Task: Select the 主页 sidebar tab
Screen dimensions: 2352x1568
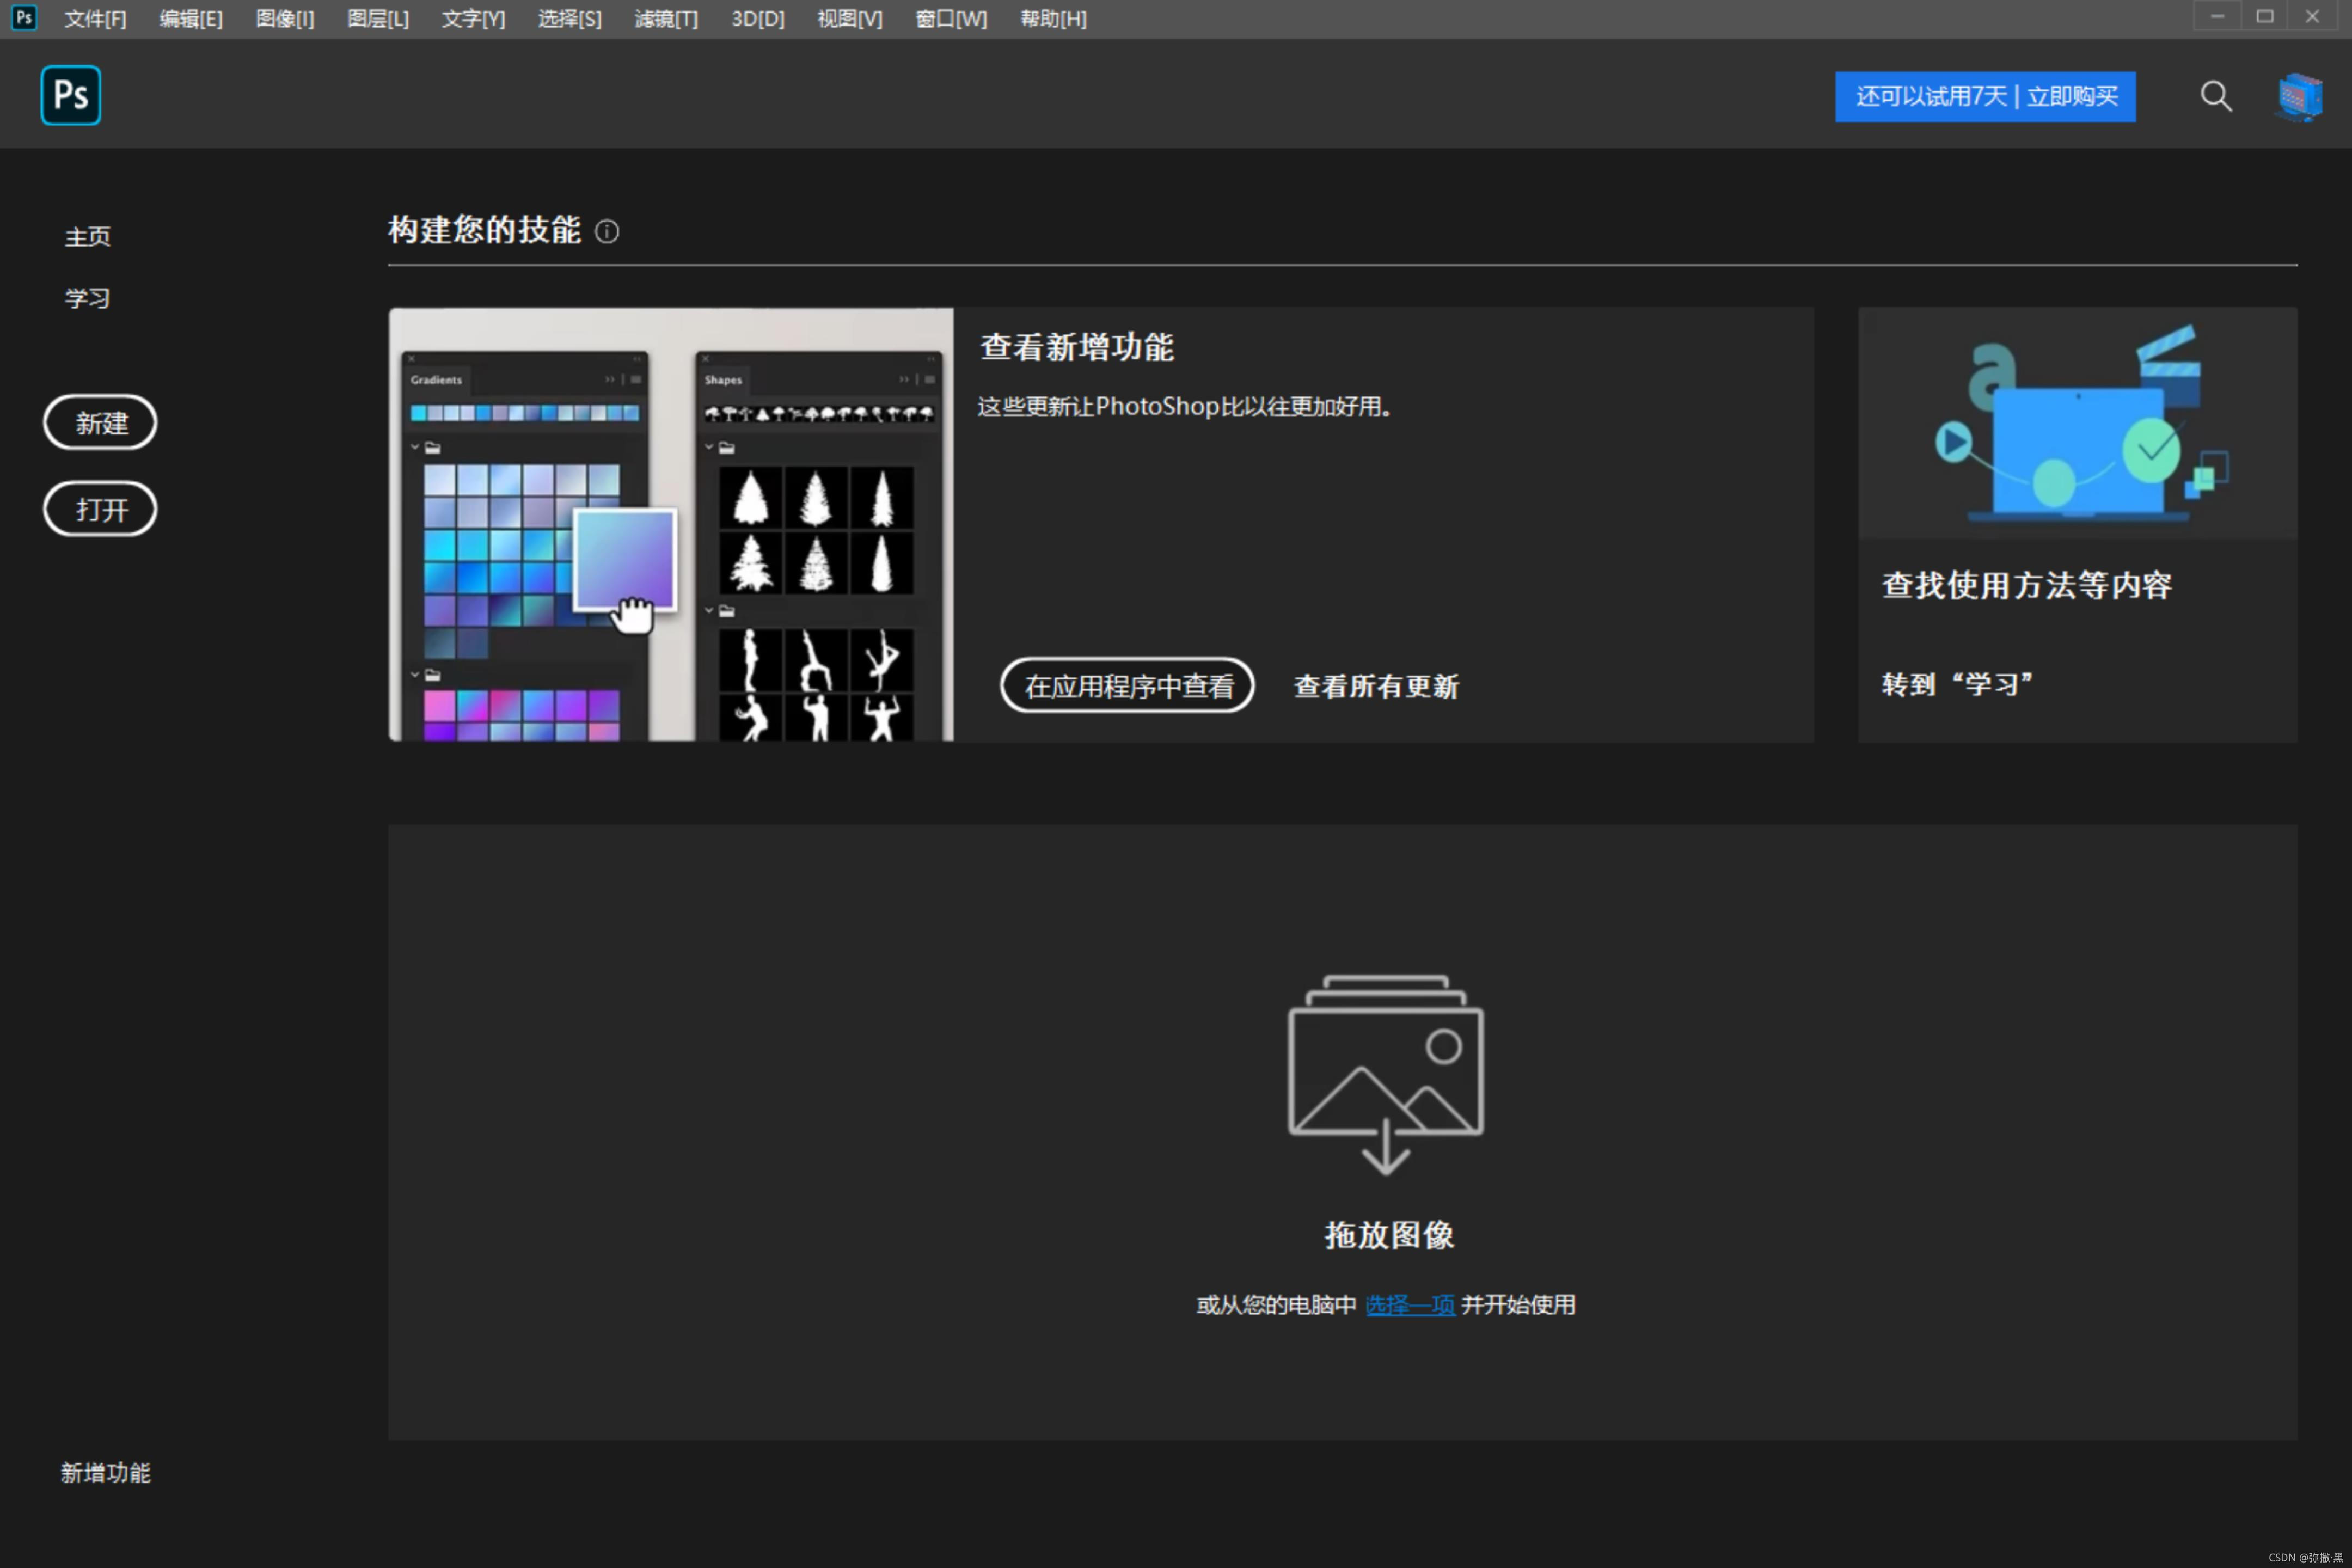Action: (87, 237)
